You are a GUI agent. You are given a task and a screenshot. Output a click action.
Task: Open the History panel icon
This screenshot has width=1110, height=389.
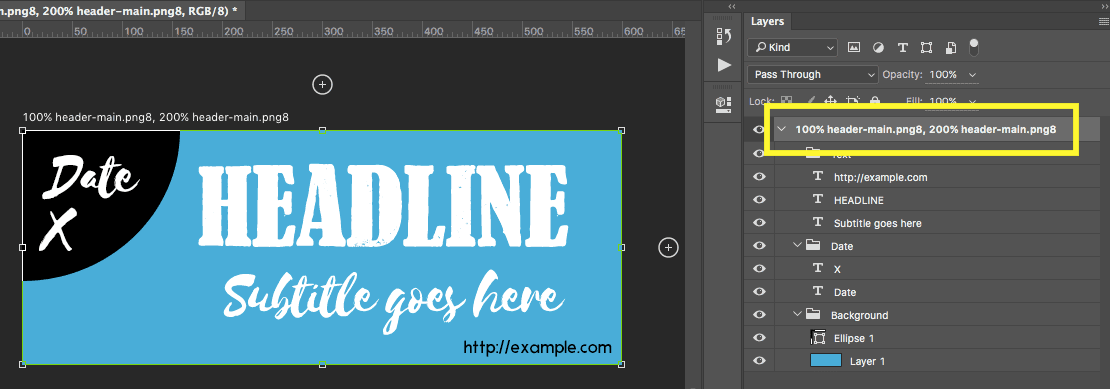point(723,37)
